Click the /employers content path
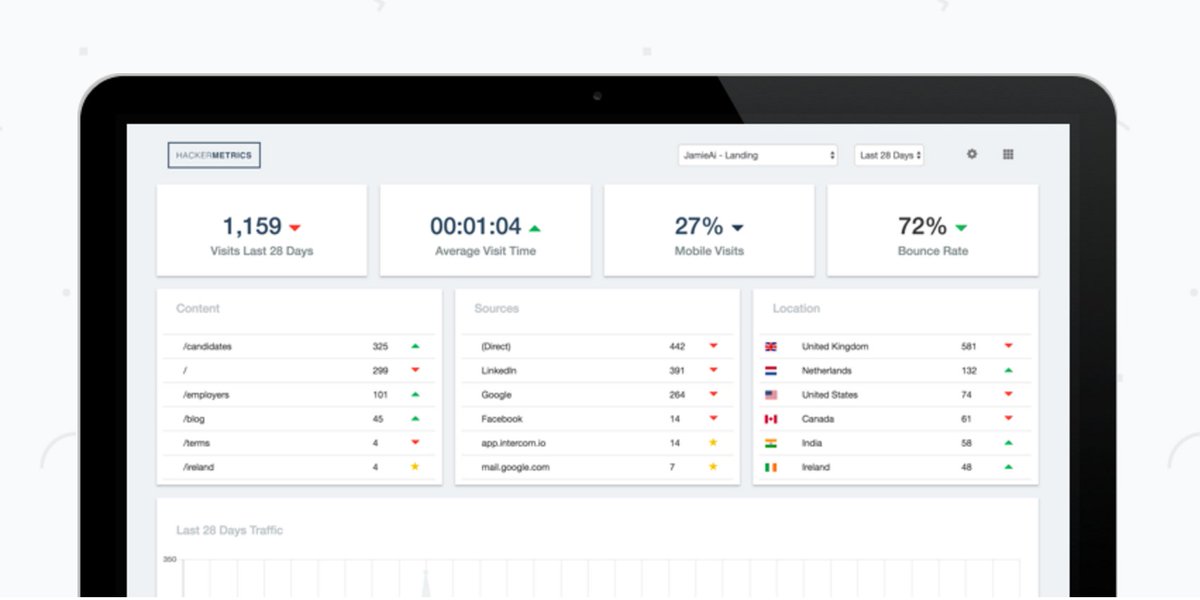 [x=205, y=395]
